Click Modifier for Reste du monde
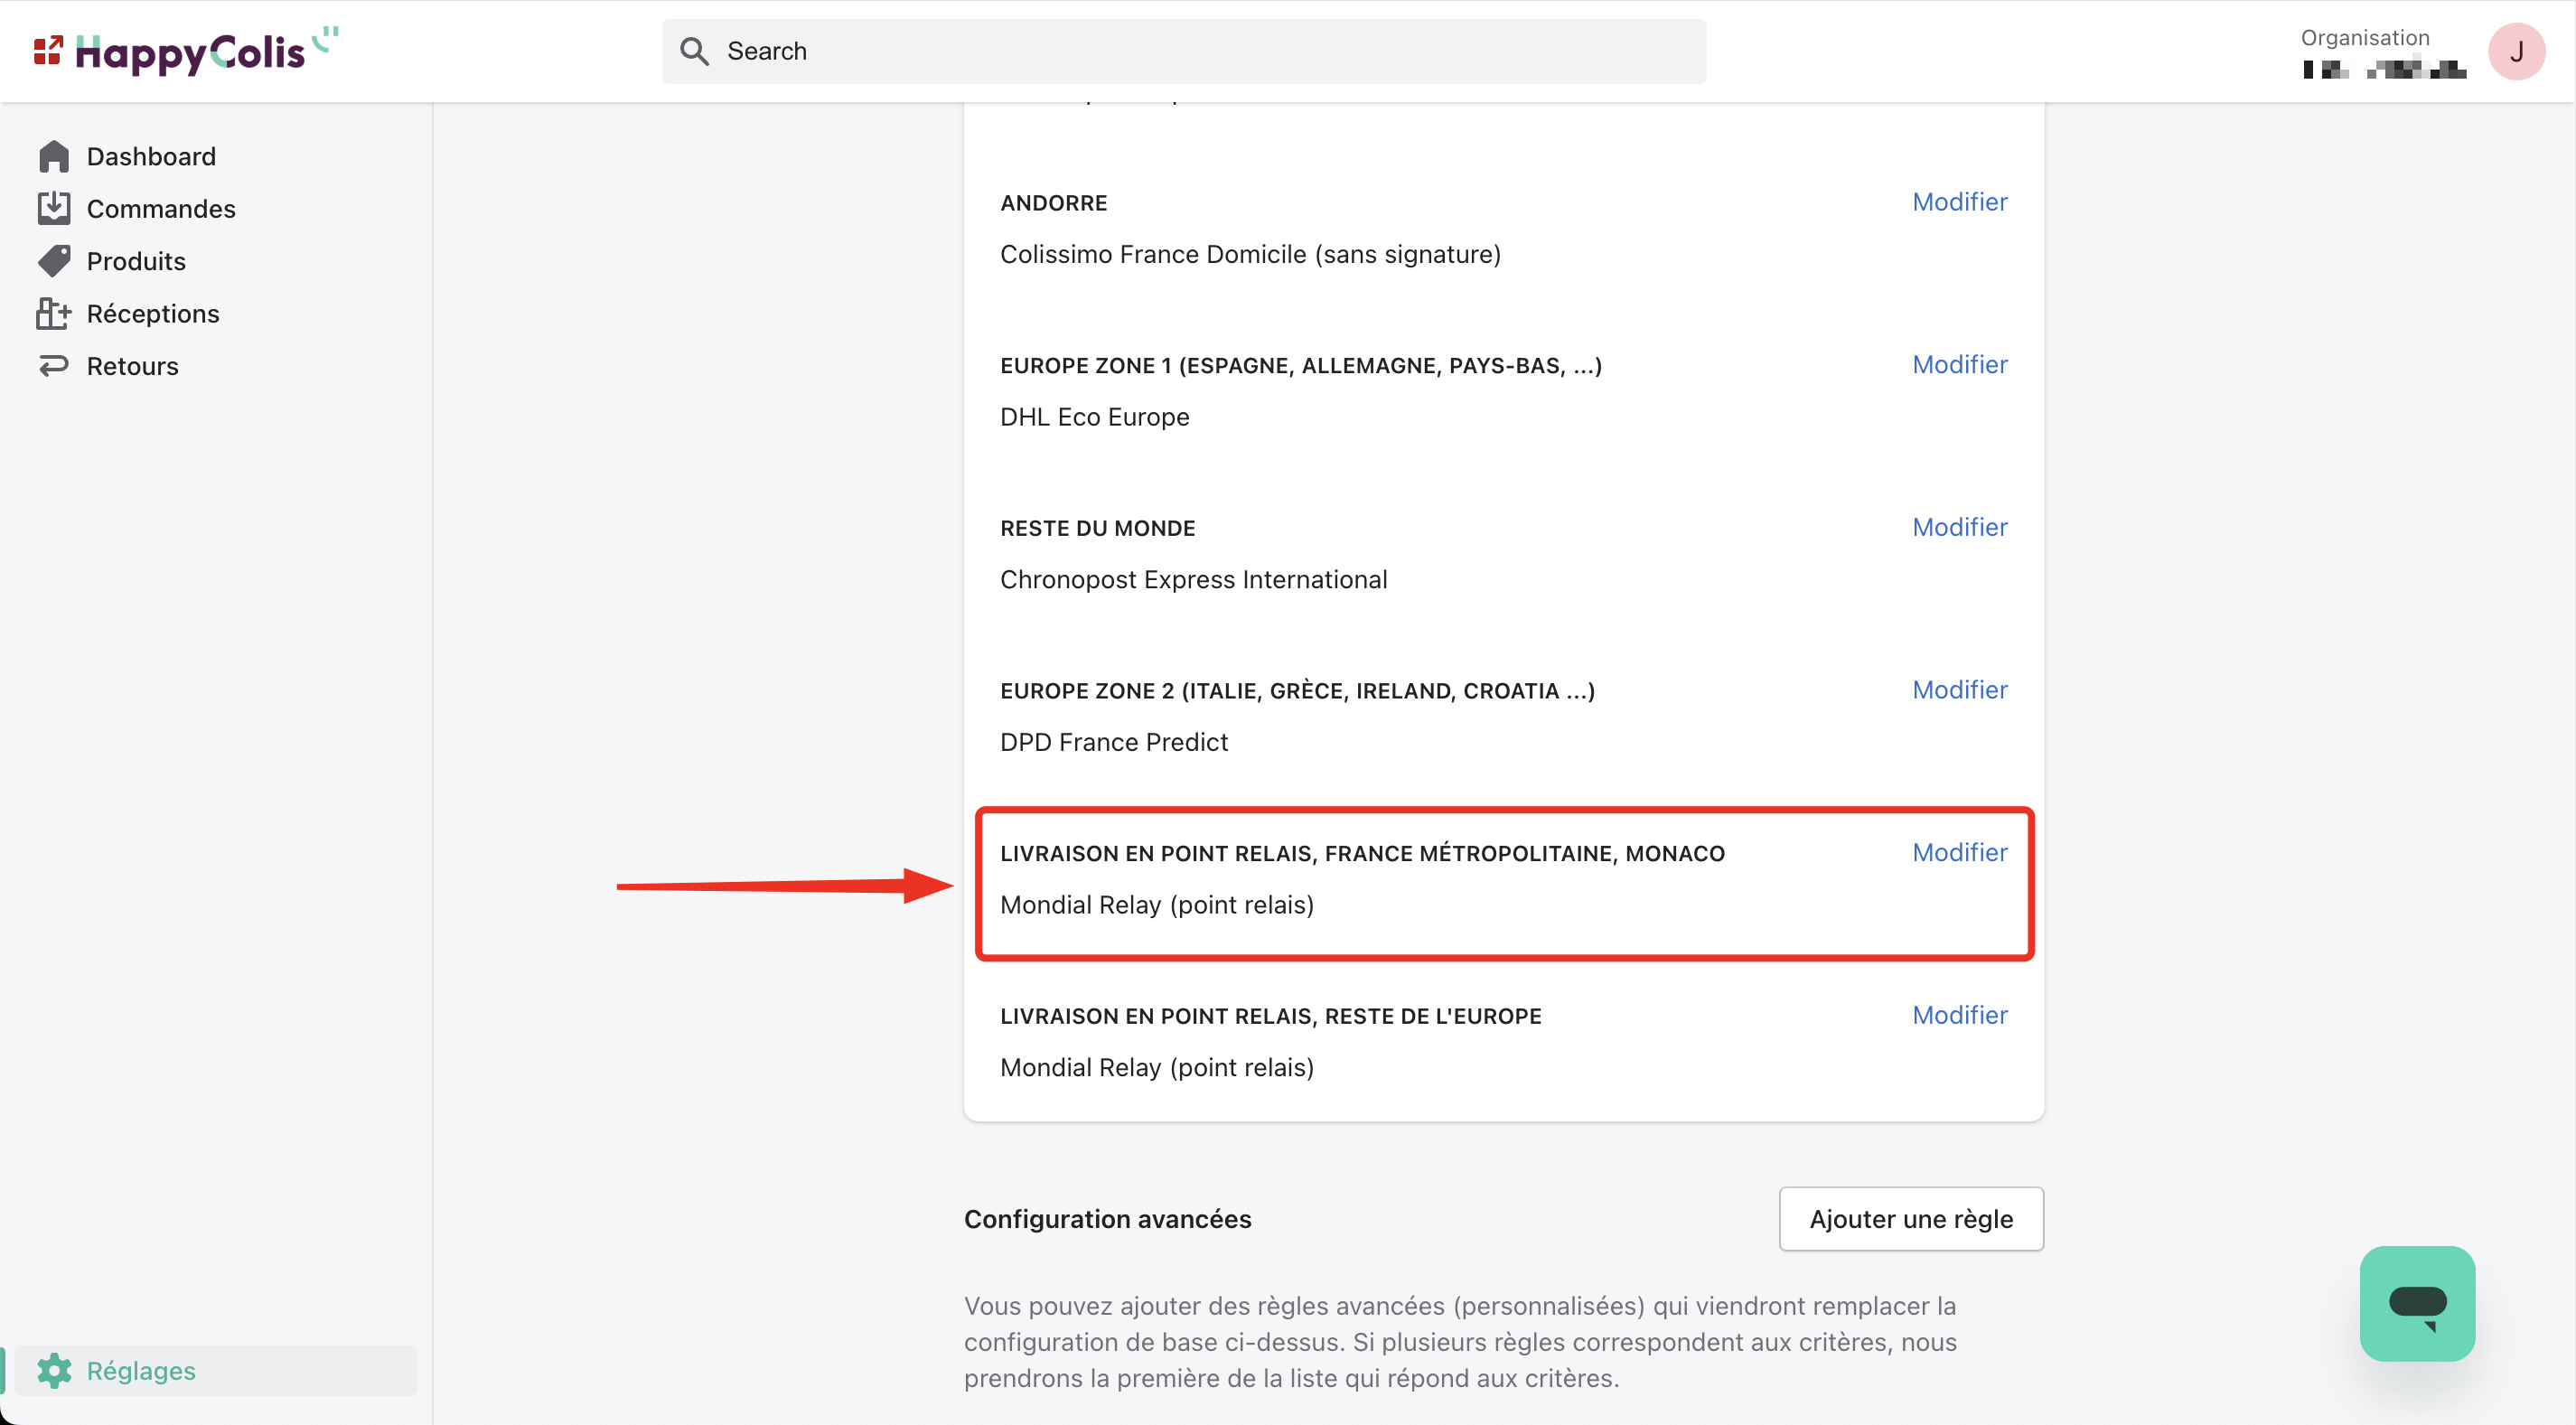This screenshot has height=1425, width=2576. pyautogui.click(x=1959, y=527)
